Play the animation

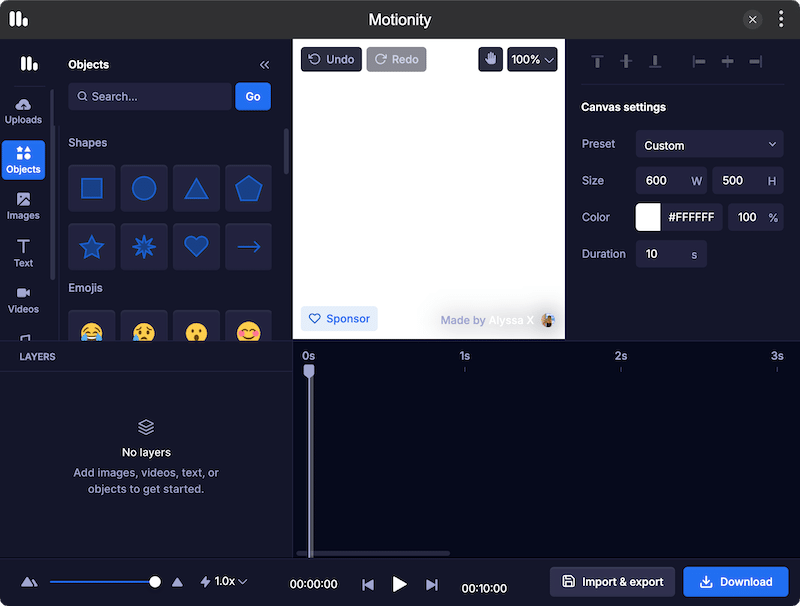399,584
